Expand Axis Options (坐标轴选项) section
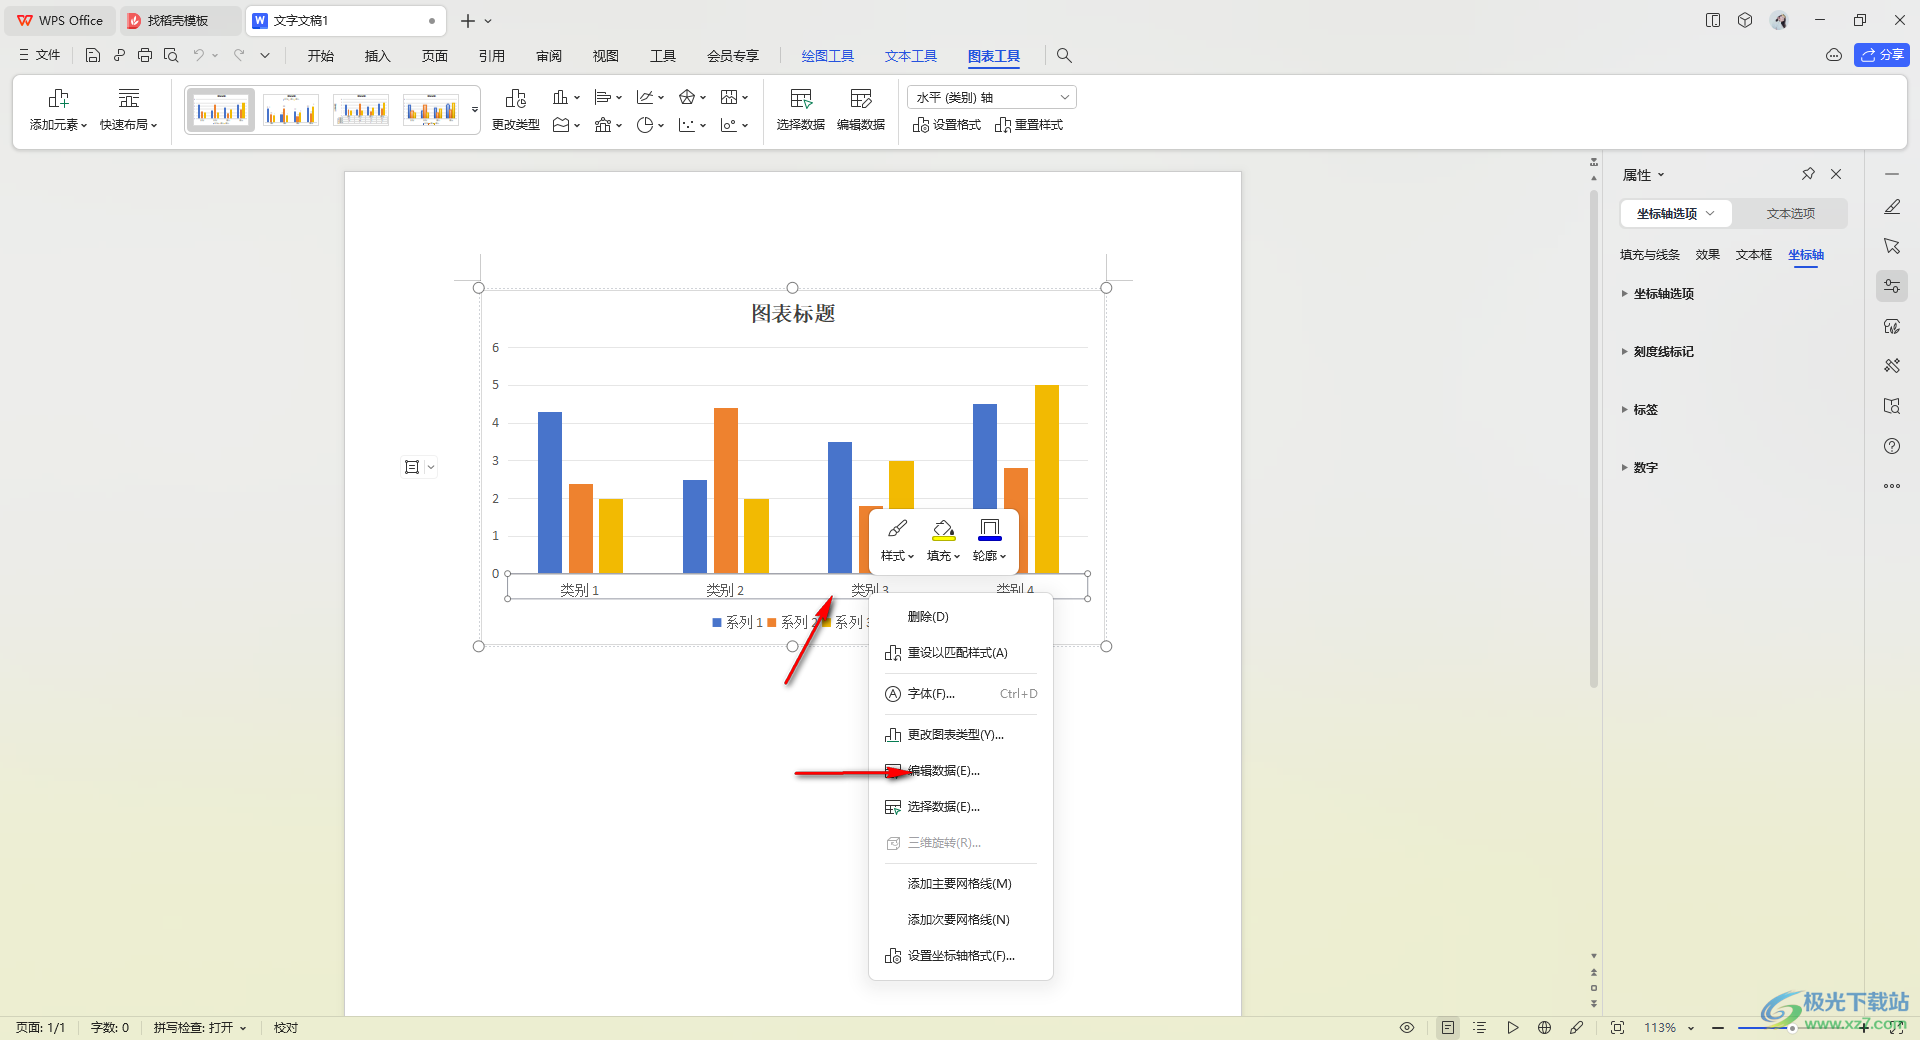The image size is (1920, 1040). coord(1658,294)
